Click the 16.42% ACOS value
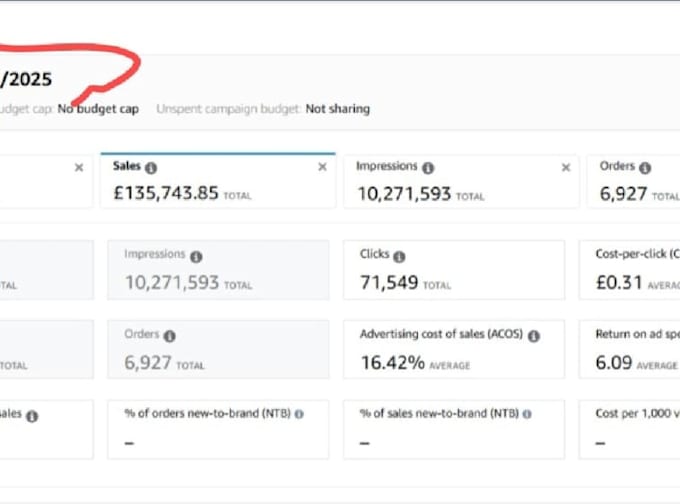 [392, 363]
